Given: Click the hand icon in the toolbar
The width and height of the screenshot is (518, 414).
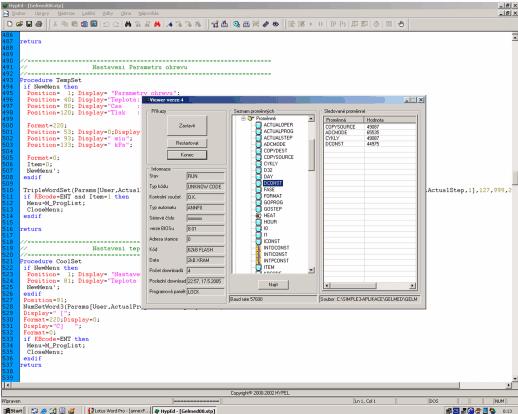Looking at the screenshot, I should (x=401, y=24).
